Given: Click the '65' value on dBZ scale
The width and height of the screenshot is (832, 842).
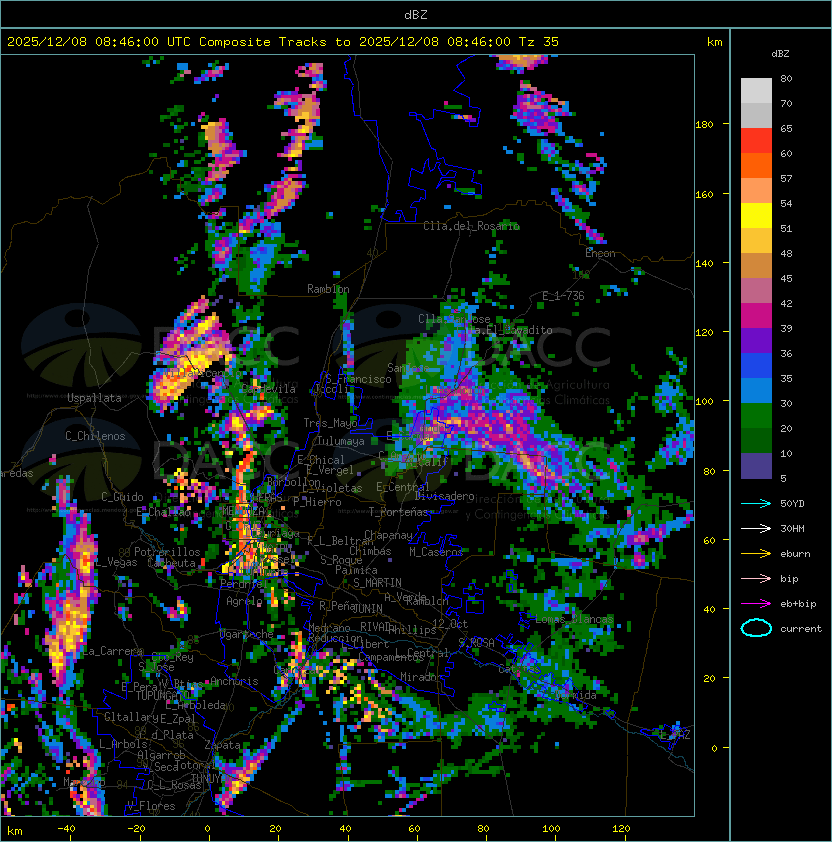Looking at the screenshot, I should point(786,128).
